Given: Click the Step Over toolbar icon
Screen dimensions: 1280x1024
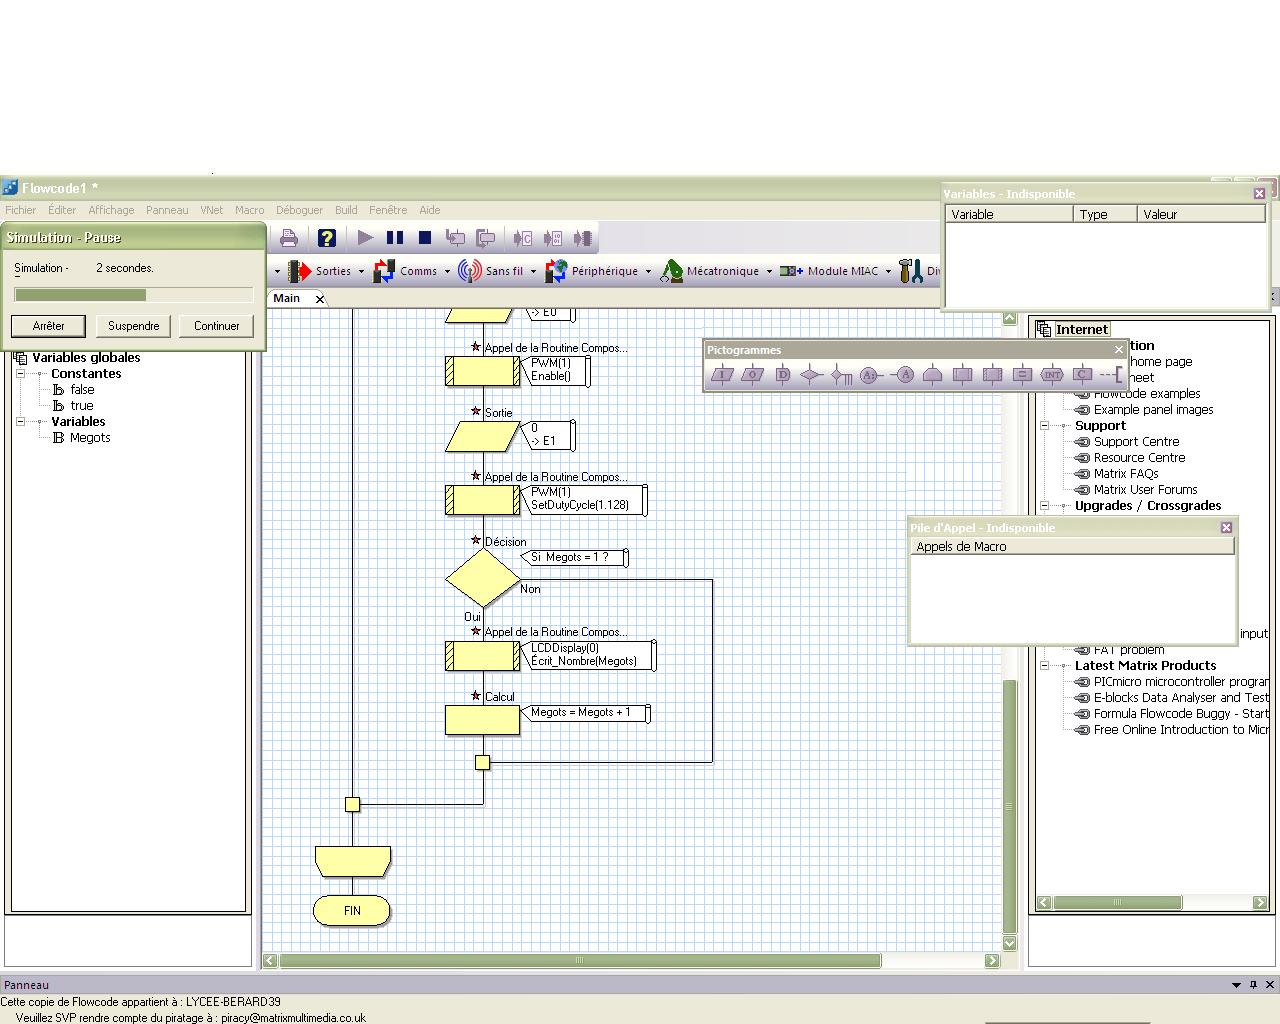Looking at the screenshot, I should (x=485, y=238).
